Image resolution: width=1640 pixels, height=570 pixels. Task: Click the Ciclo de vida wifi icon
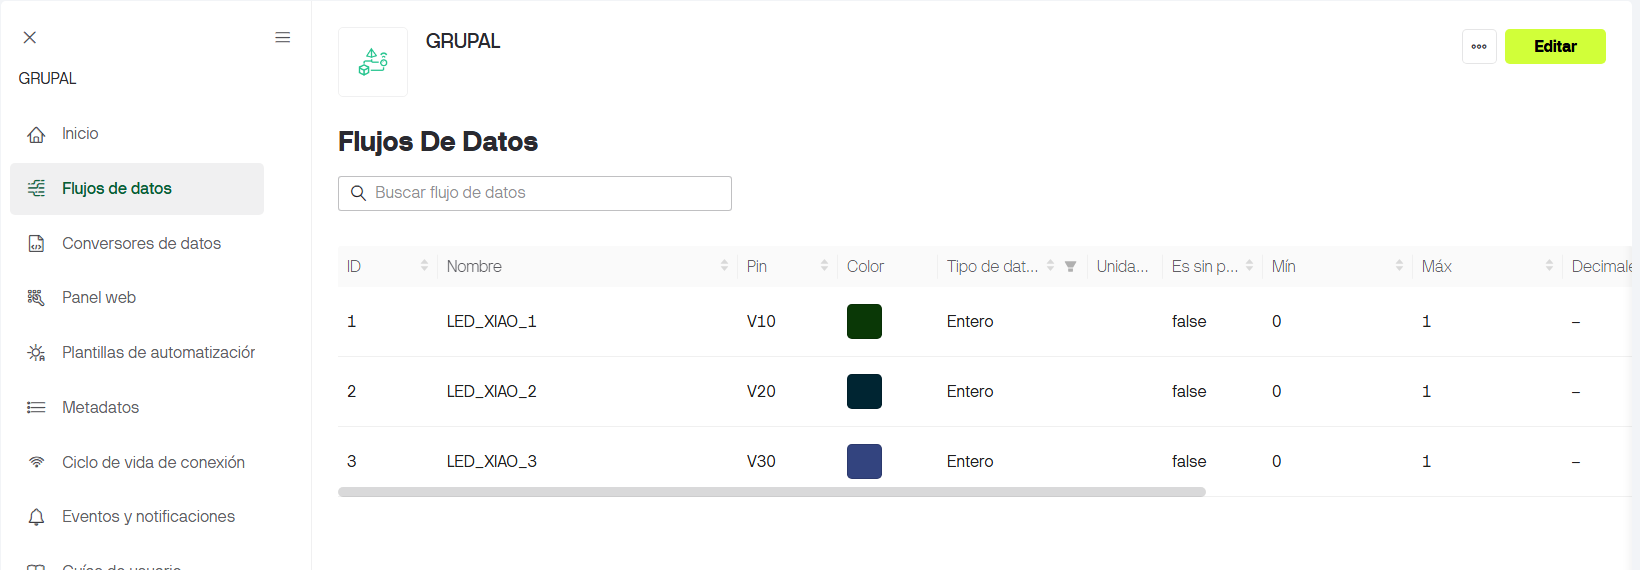[x=36, y=462]
